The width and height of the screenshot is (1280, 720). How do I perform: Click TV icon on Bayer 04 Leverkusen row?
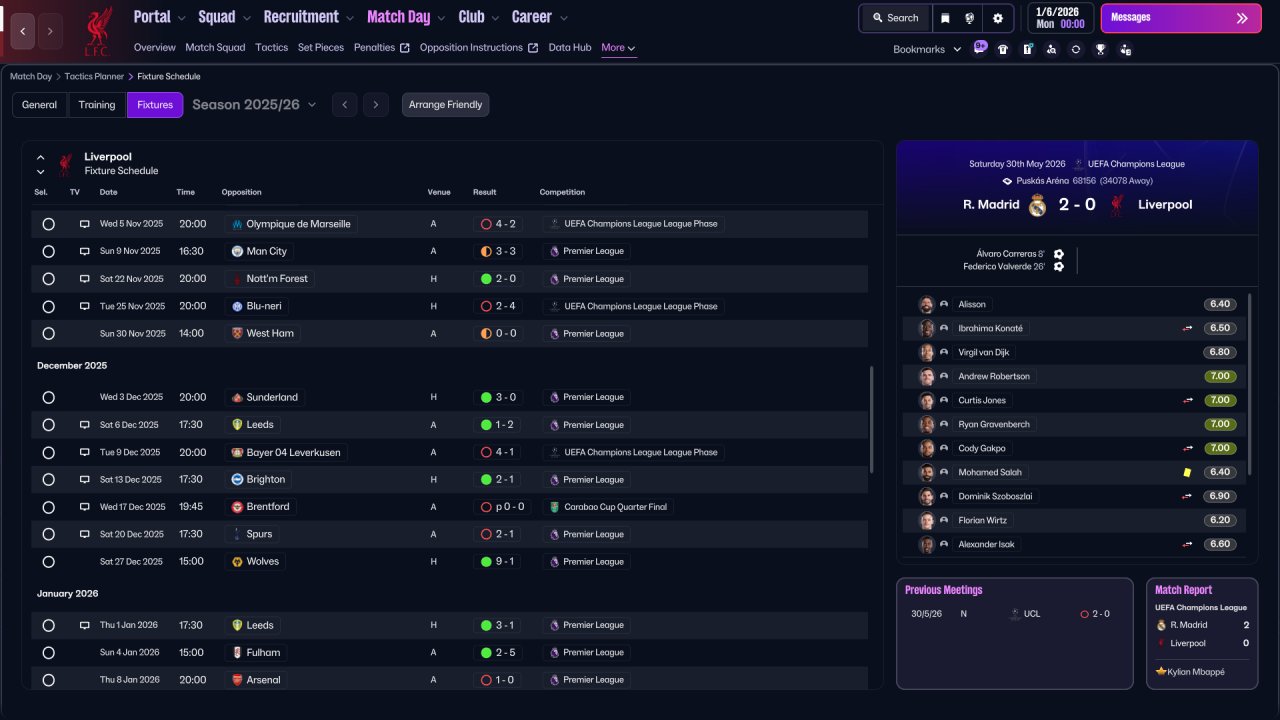pos(85,452)
